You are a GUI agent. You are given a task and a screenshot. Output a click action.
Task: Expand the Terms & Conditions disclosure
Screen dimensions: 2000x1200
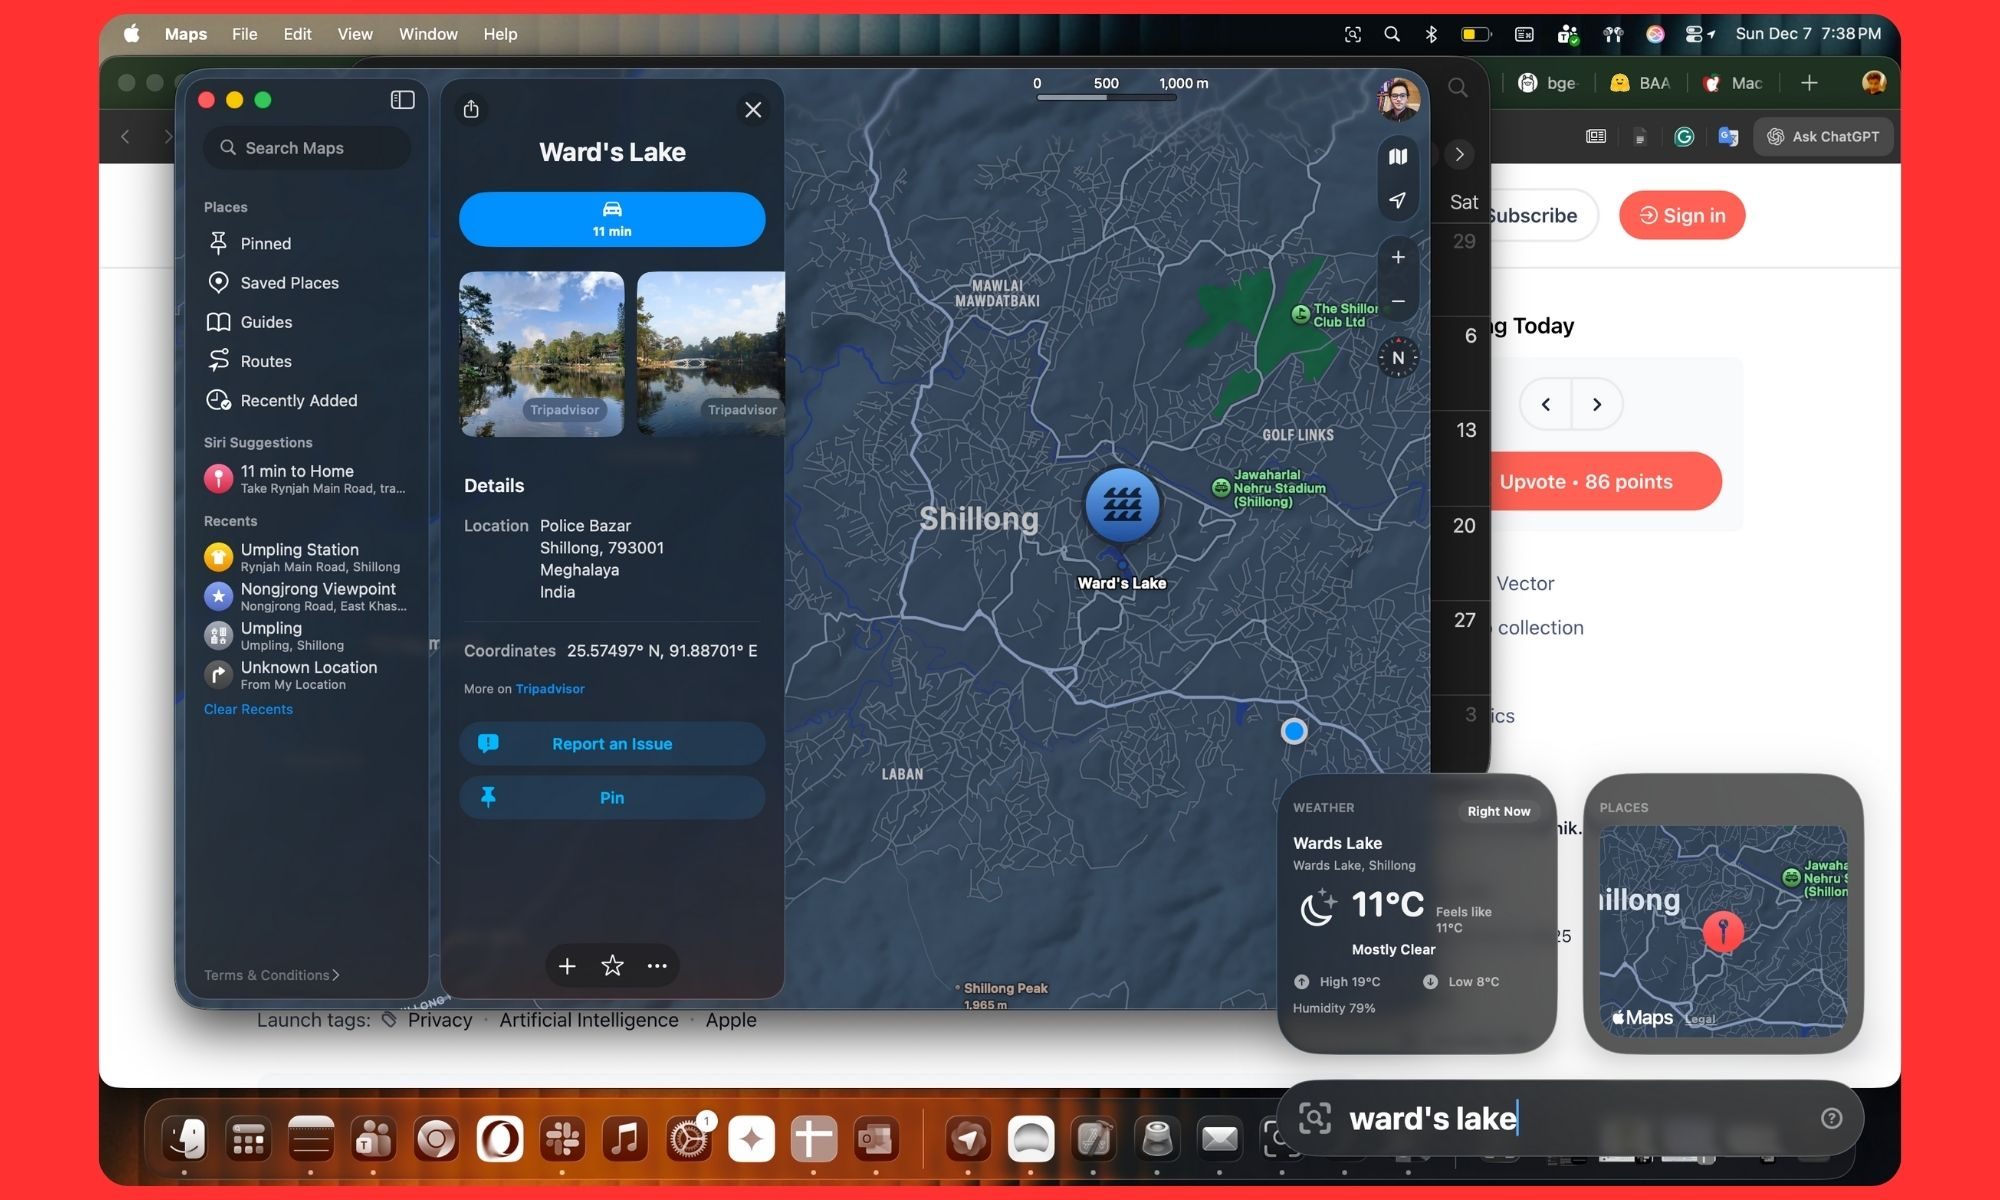point(270,975)
